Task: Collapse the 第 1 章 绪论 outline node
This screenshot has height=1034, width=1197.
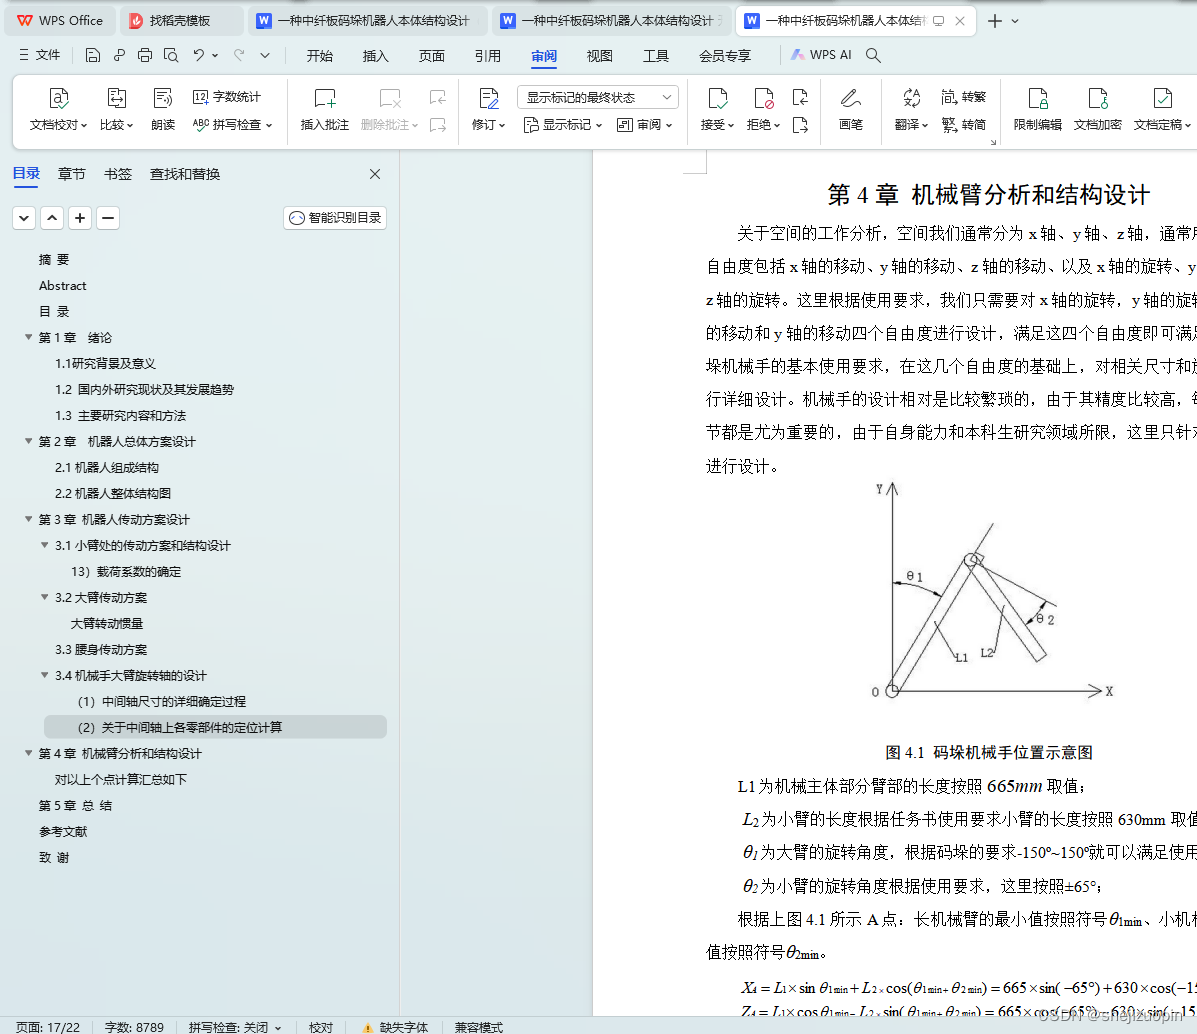Action: 28,337
